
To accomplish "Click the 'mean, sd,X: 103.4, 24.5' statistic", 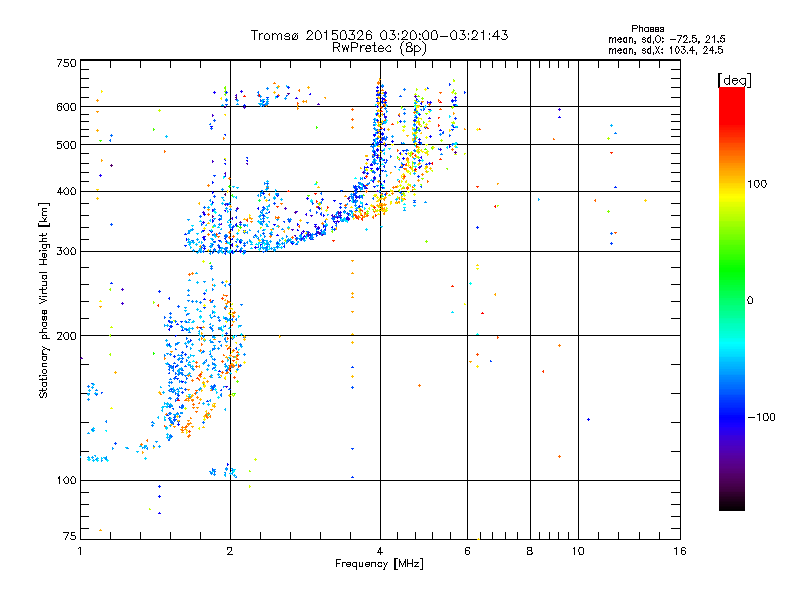I will pyautogui.click(x=665, y=50).
